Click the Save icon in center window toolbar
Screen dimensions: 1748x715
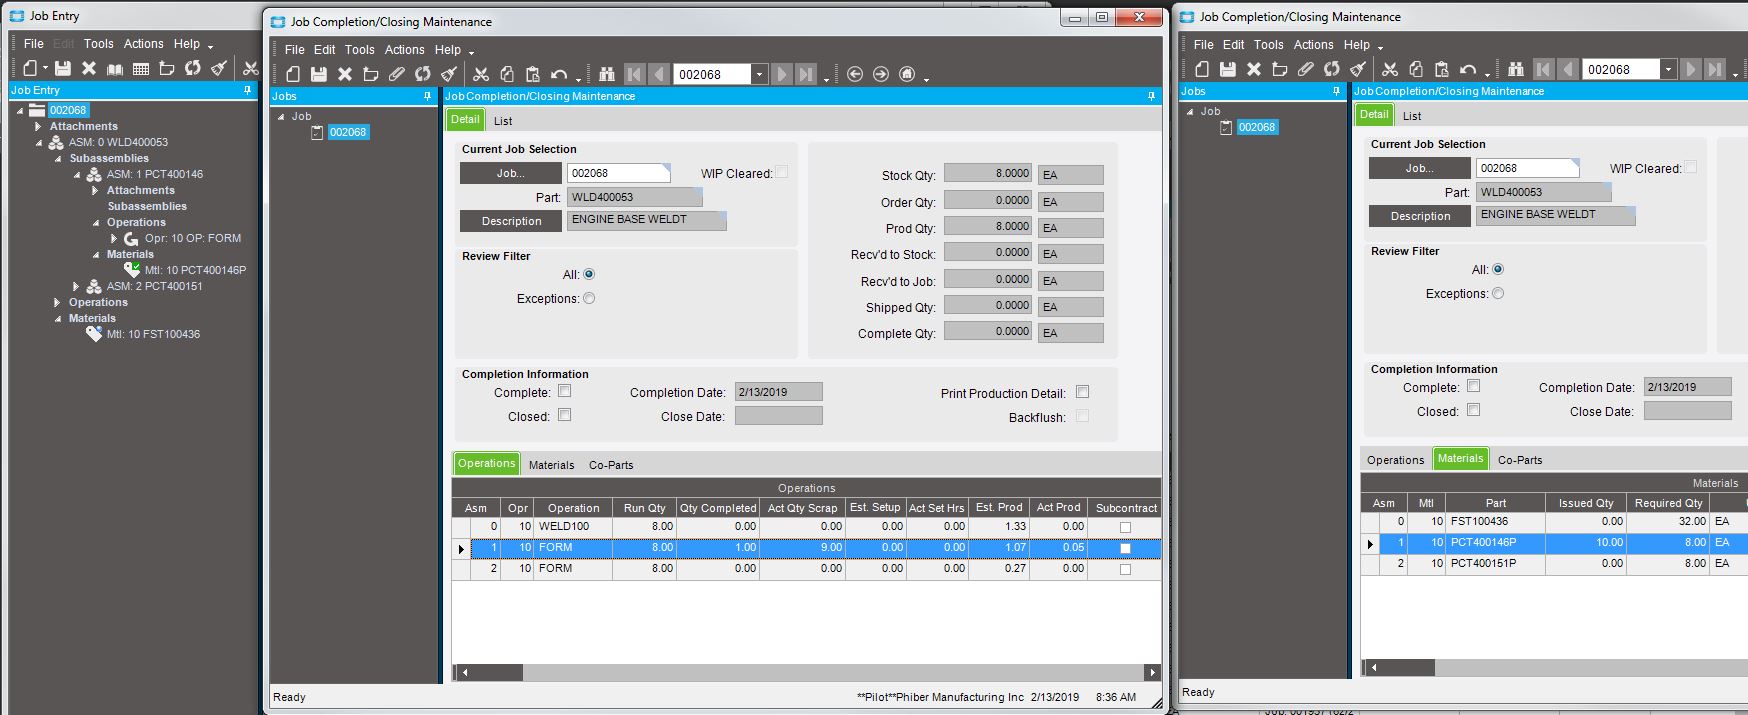319,74
